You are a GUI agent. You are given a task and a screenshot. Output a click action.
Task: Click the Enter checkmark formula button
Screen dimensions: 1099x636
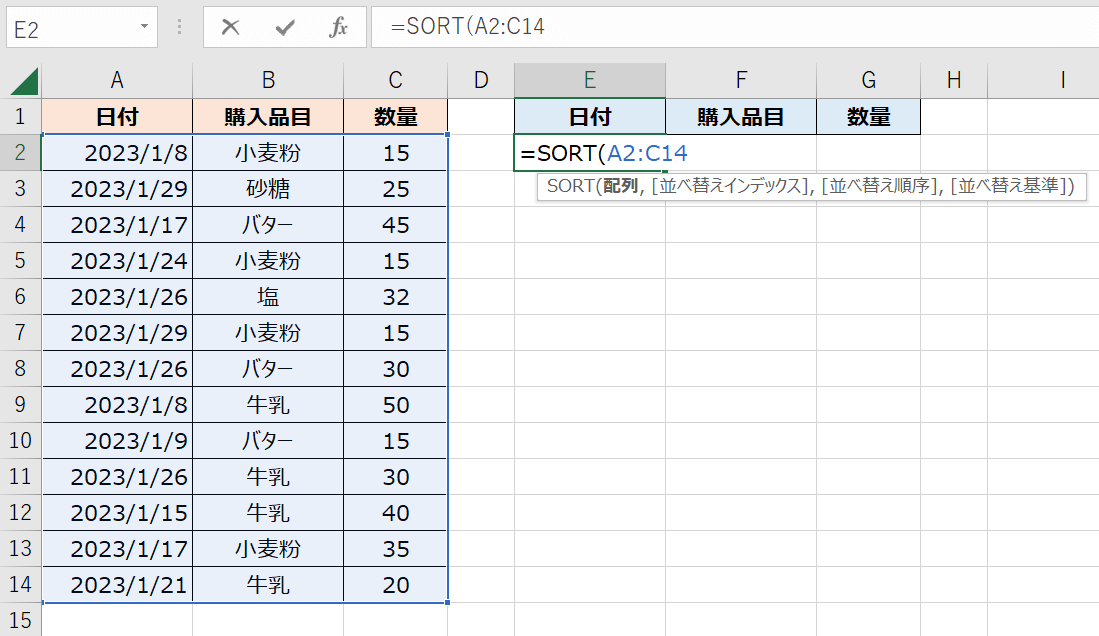click(285, 28)
